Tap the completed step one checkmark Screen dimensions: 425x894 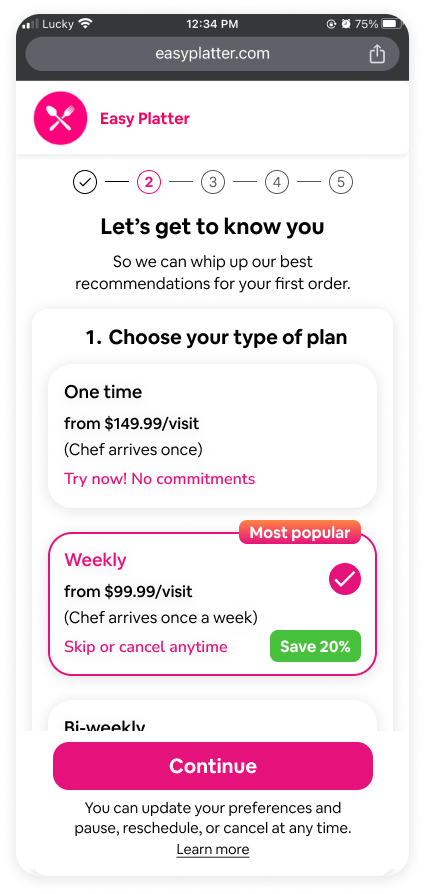[x=84, y=182]
